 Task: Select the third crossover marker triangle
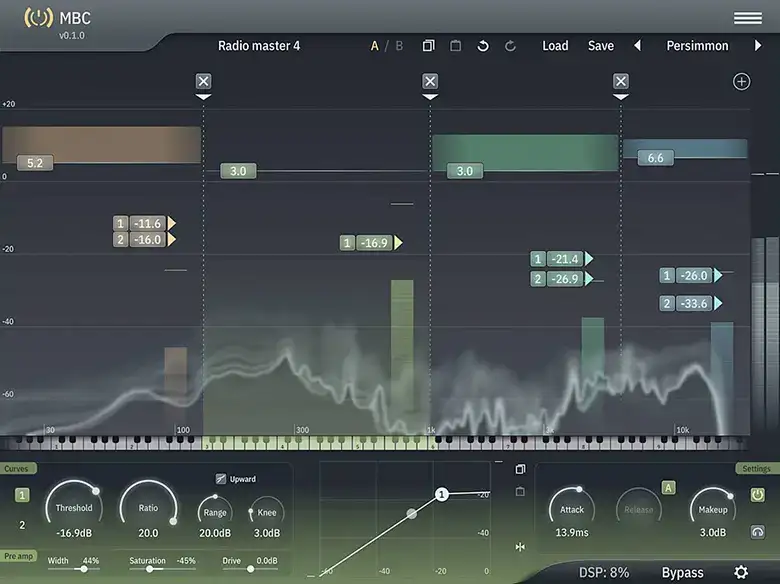621,97
